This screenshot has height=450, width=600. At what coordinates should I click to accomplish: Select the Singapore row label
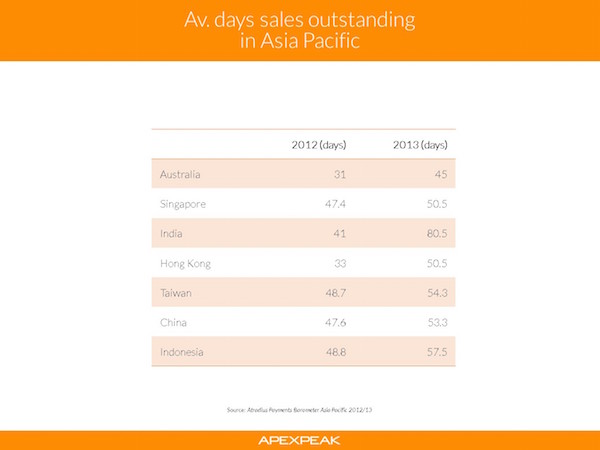(183, 204)
